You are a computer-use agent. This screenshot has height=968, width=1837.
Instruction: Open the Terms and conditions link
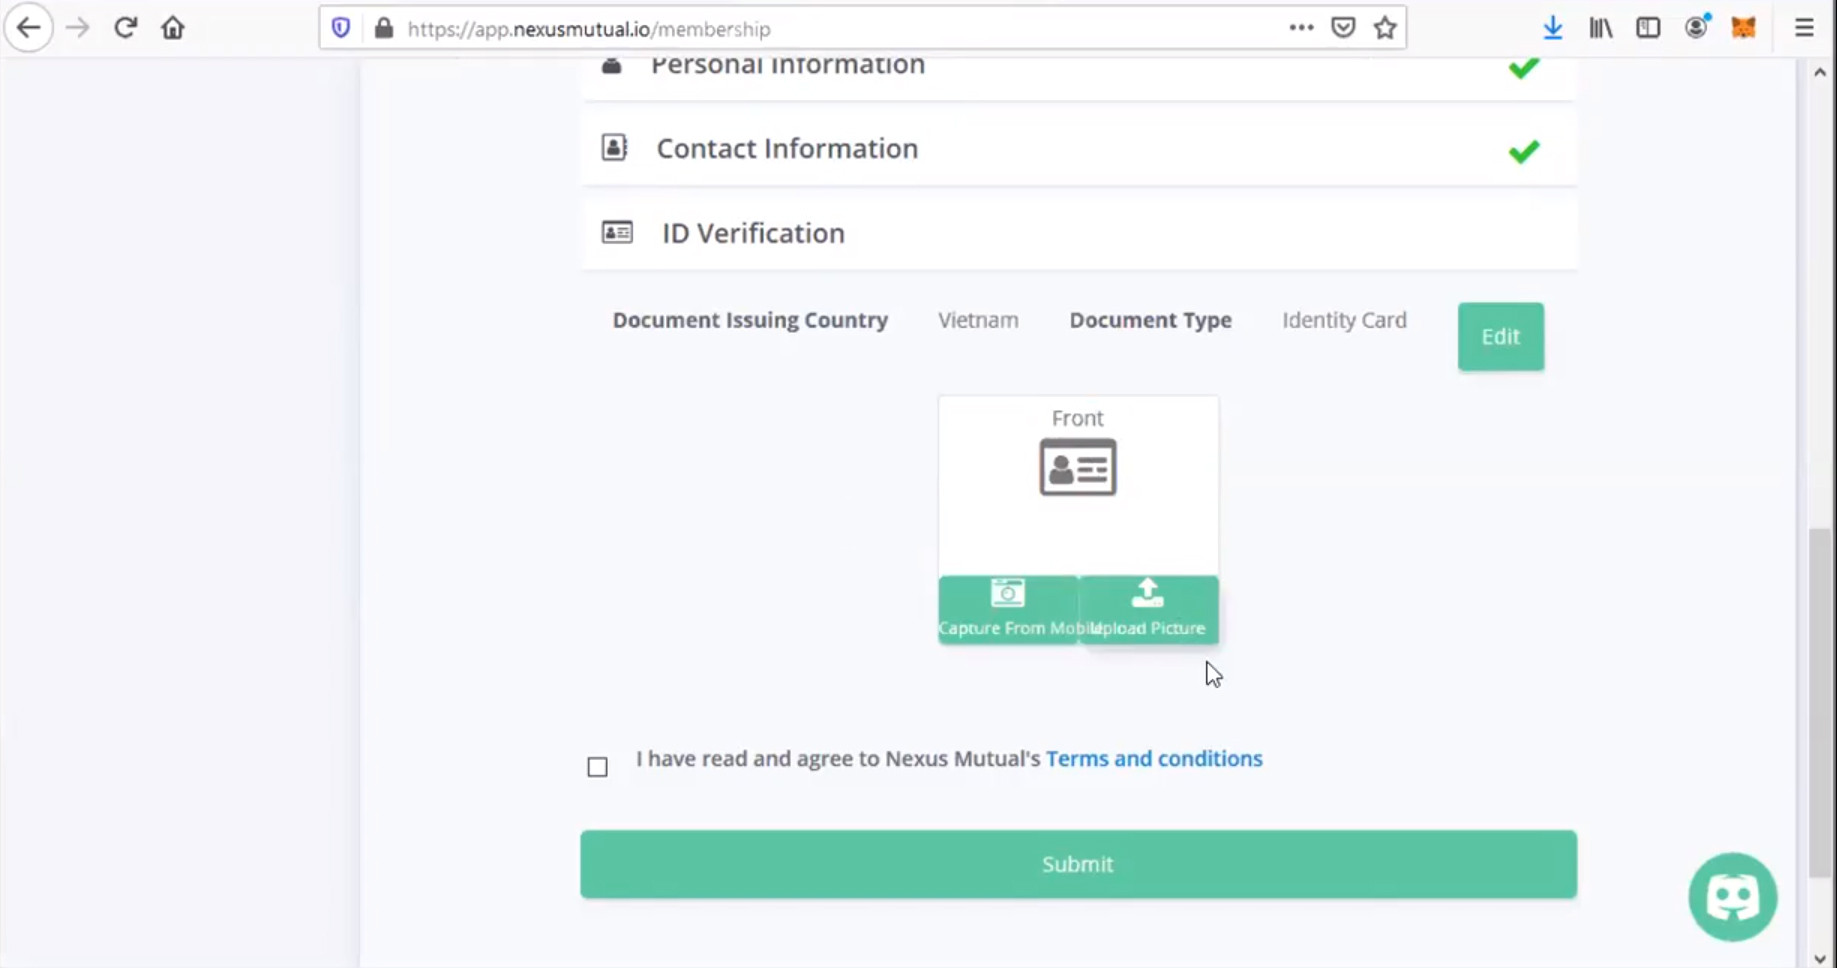[1154, 759]
